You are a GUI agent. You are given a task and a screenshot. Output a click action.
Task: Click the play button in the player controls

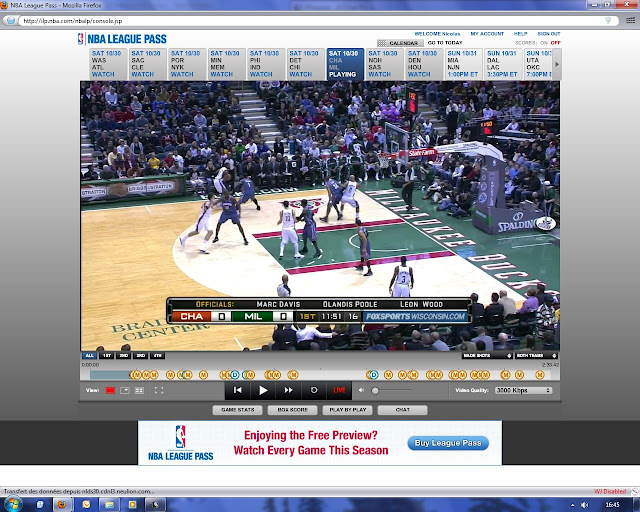coord(263,390)
